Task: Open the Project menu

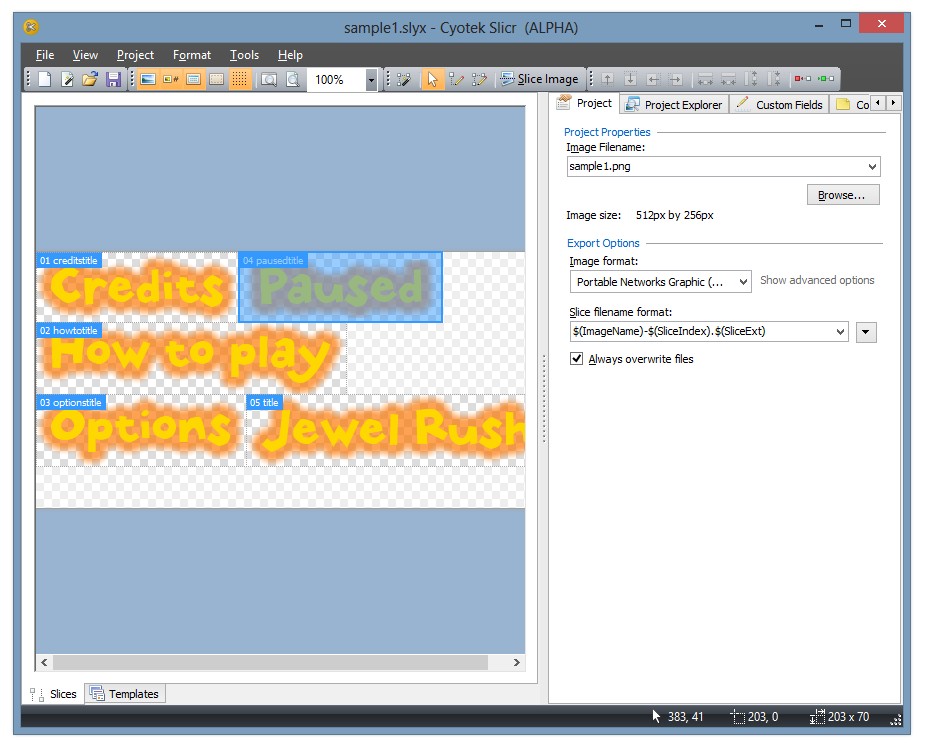Action: click(135, 55)
